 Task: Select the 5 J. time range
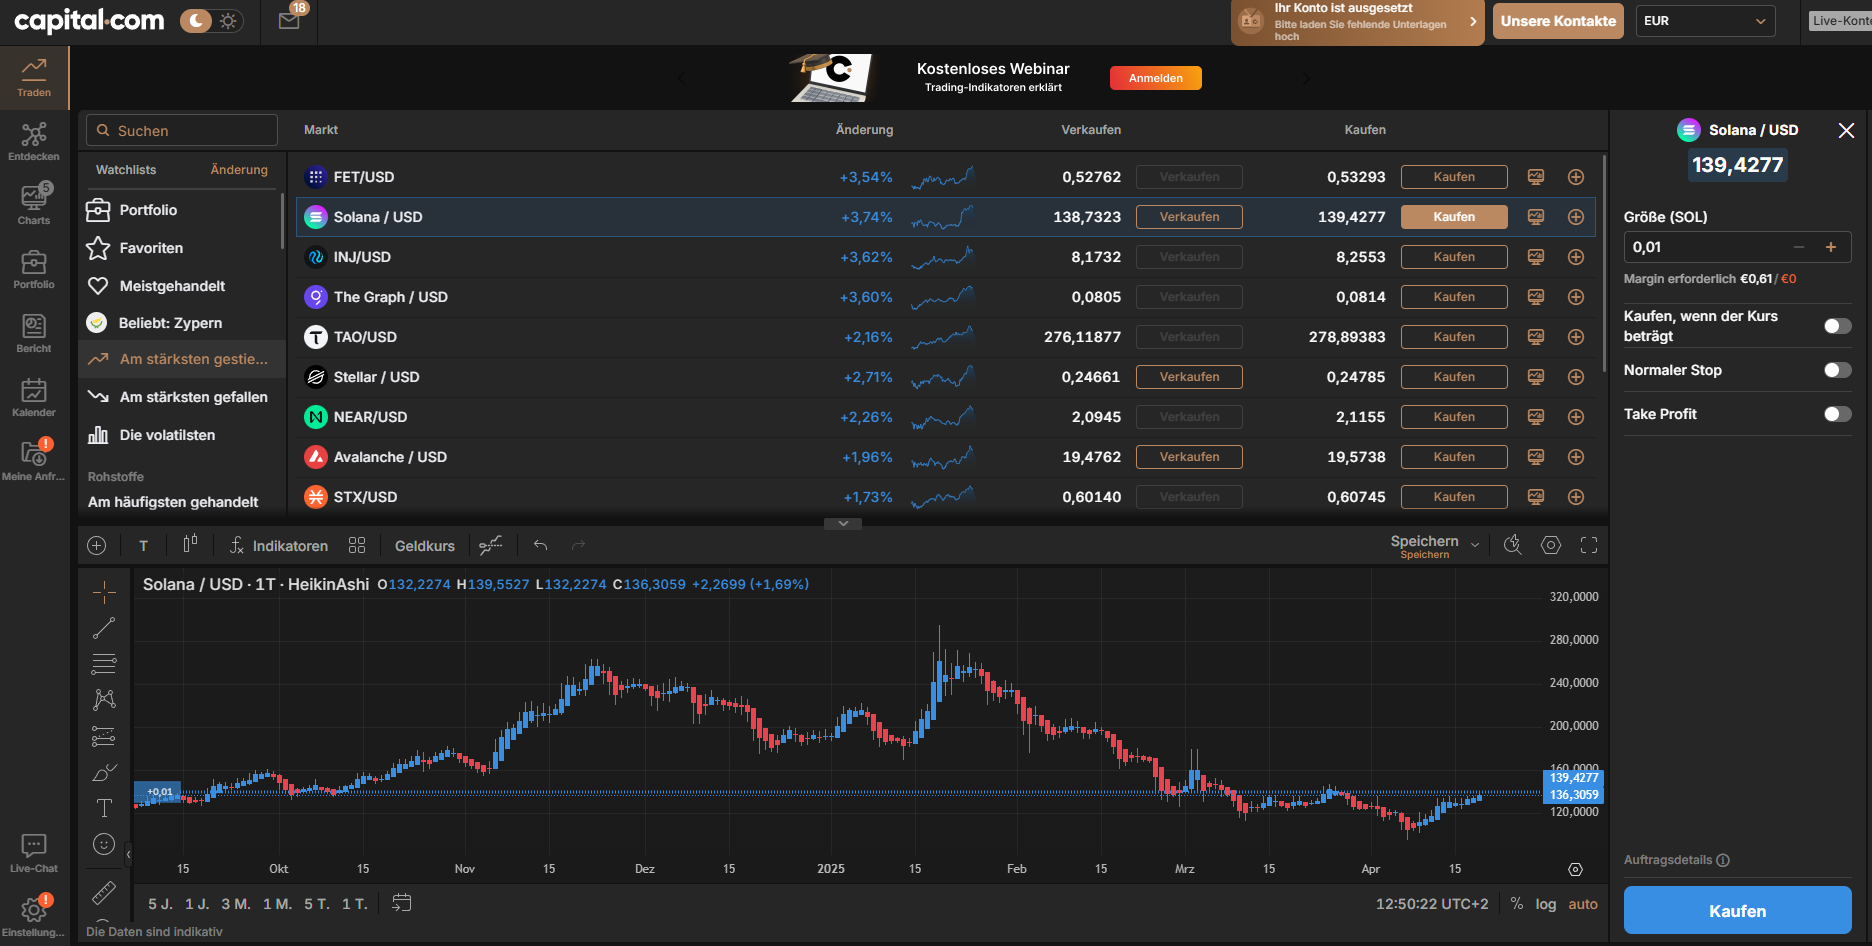160,904
